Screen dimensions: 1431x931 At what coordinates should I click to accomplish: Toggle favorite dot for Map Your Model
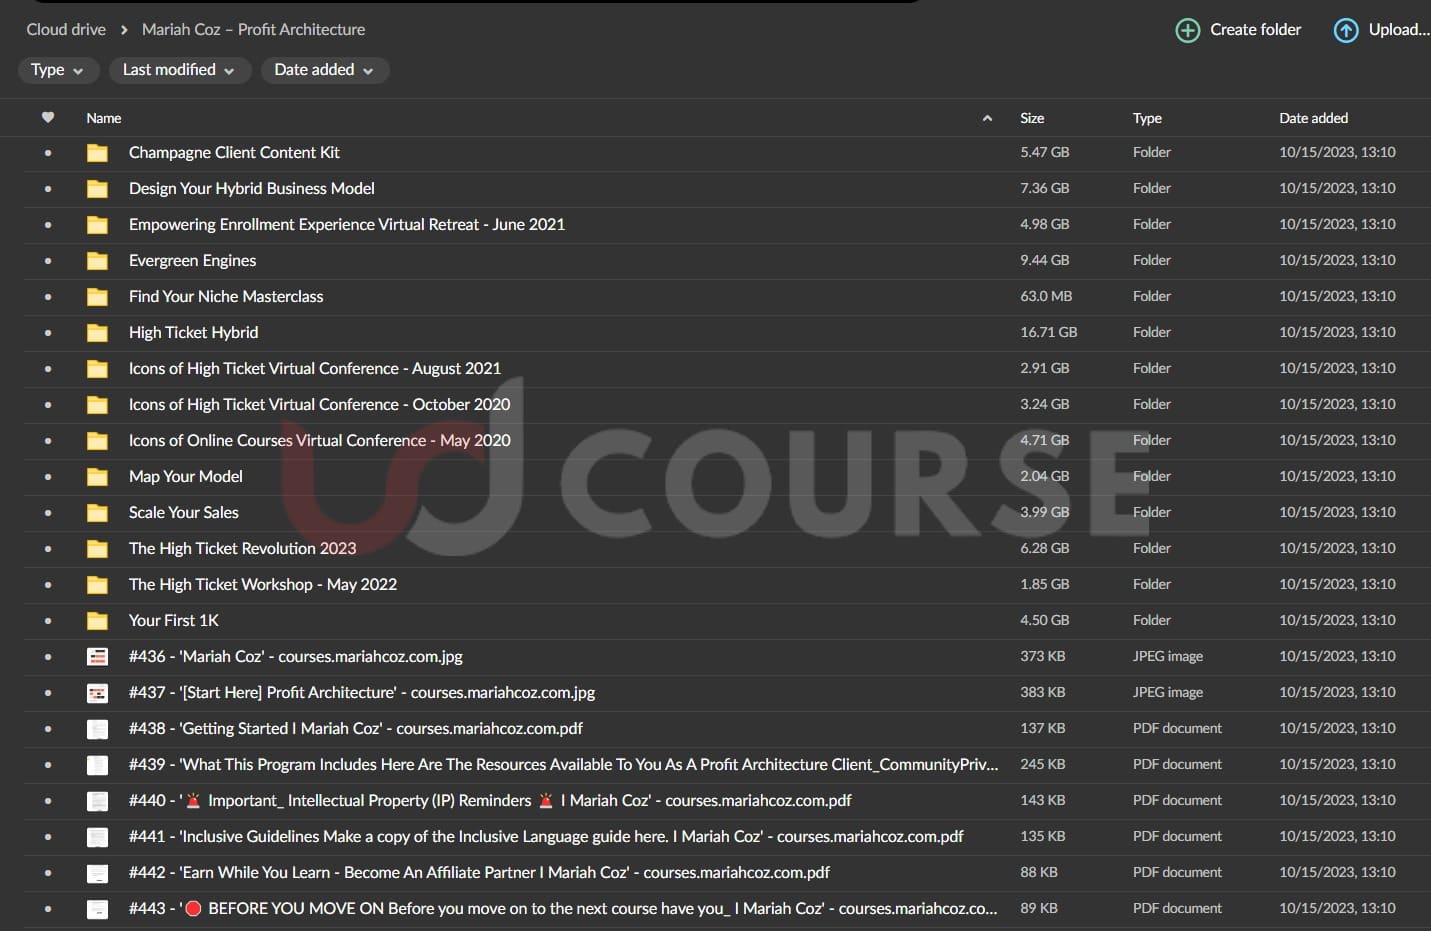click(48, 477)
